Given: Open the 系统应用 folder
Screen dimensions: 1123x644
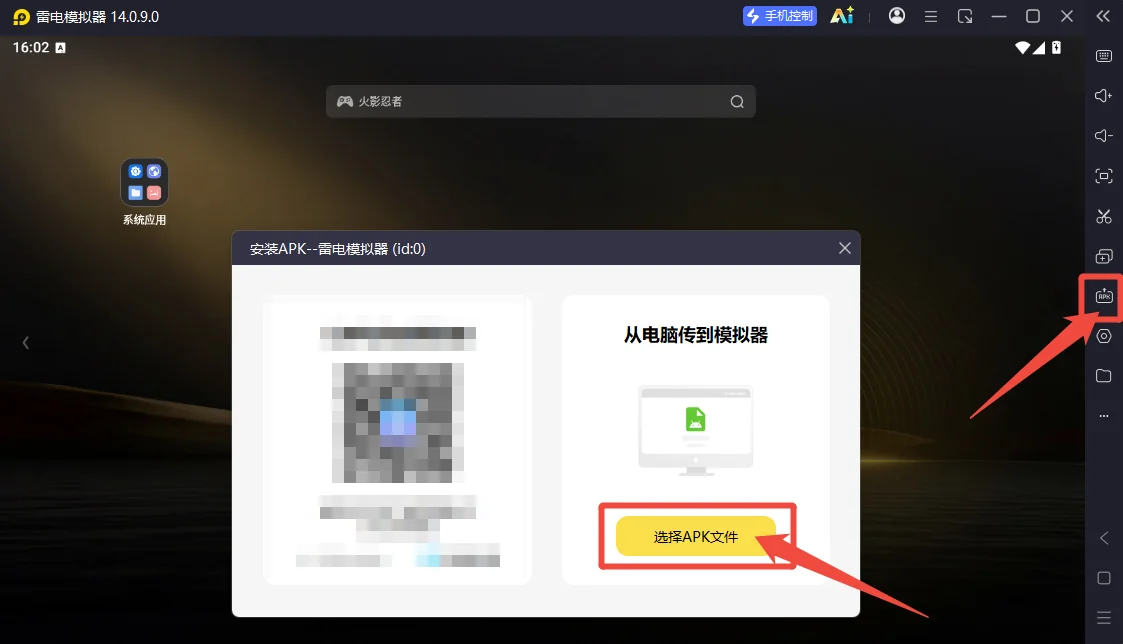Looking at the screenshot, I should coord(145,192).
